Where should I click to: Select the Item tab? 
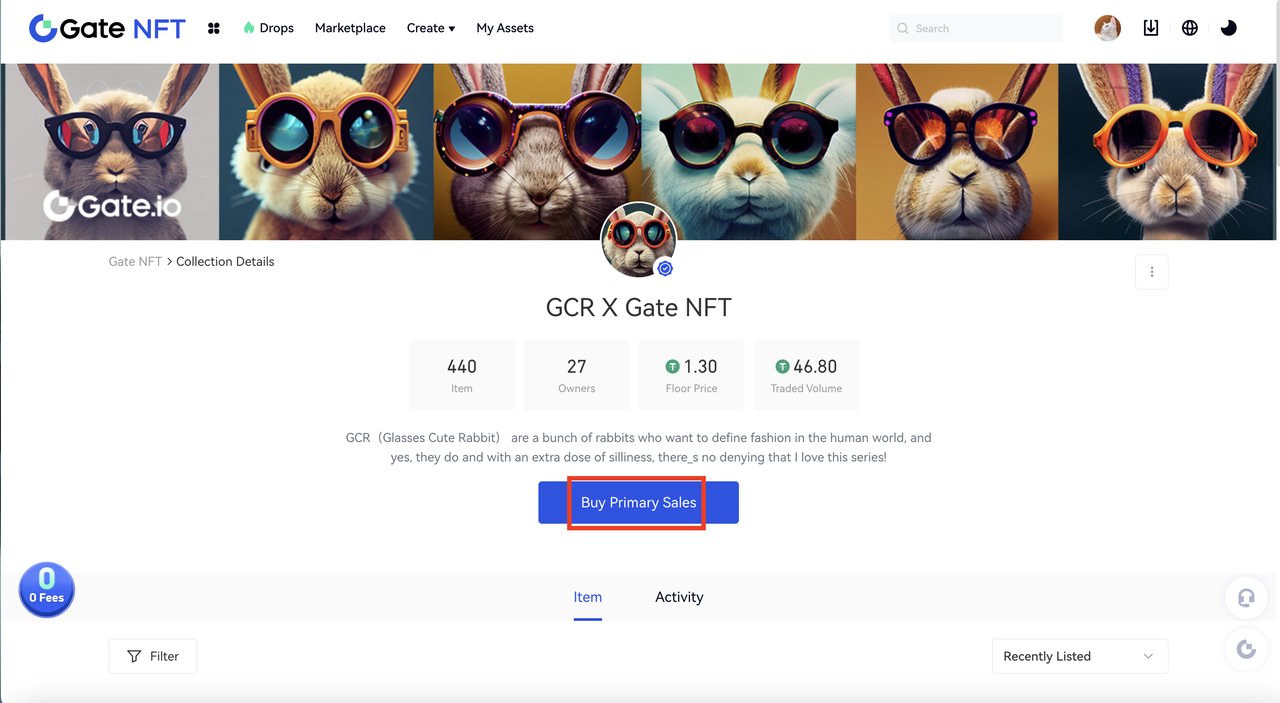pyautogui.click(x=588, y=597)
